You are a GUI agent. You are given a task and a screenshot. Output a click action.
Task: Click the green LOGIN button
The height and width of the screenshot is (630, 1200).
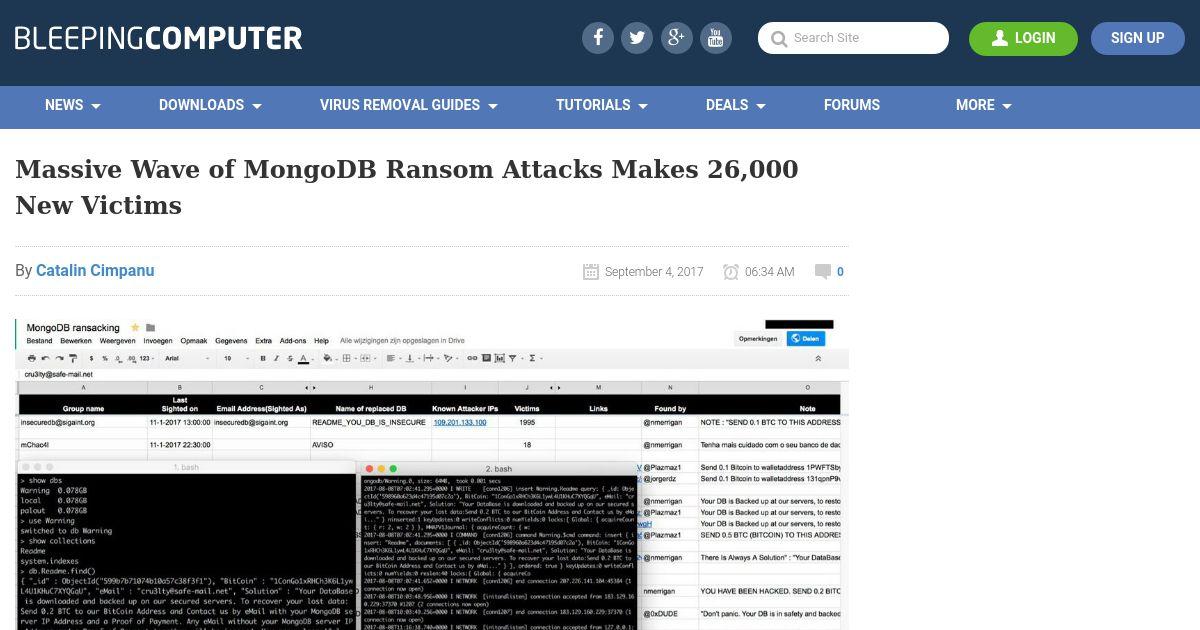point(1023,38)
